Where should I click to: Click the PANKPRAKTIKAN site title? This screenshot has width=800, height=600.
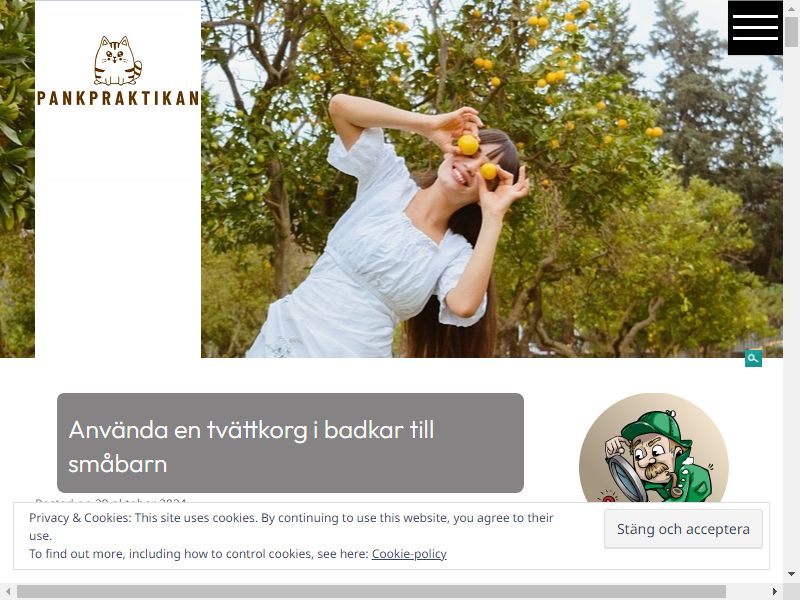tap(118, 98)
